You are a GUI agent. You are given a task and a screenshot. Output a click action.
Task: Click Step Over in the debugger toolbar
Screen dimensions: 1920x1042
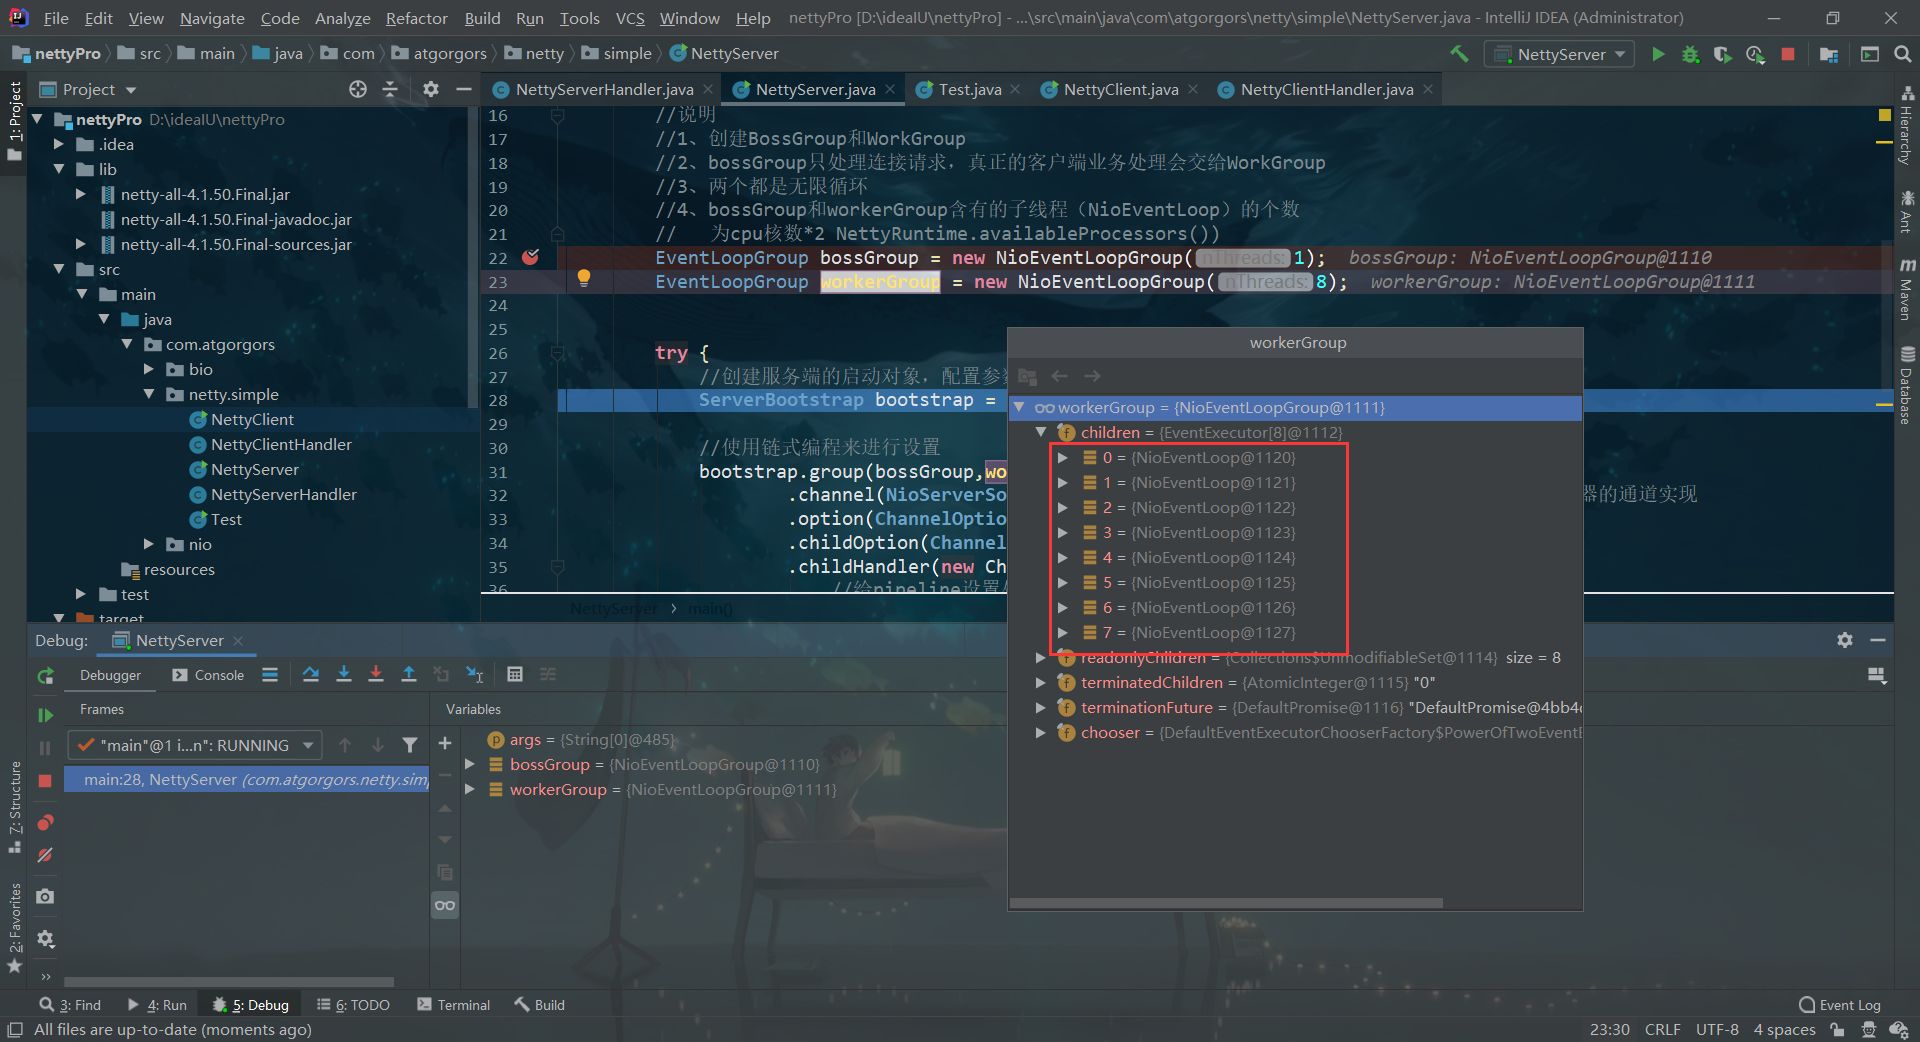[311, 674]
